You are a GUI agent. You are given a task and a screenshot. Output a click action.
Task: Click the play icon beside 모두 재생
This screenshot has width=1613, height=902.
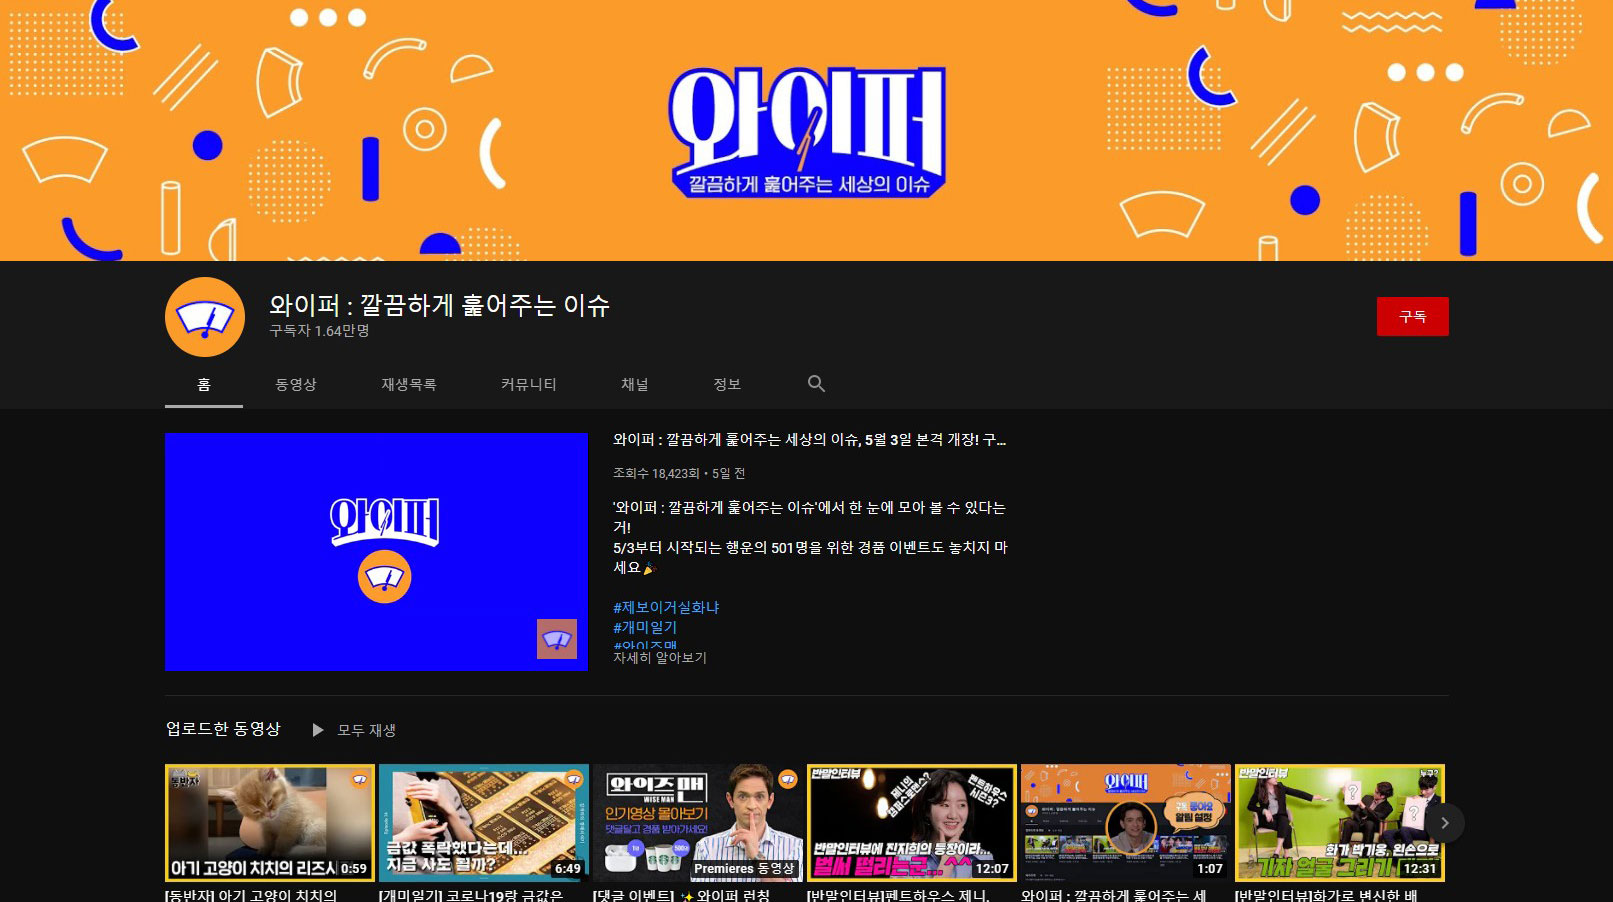coord(318,730)
